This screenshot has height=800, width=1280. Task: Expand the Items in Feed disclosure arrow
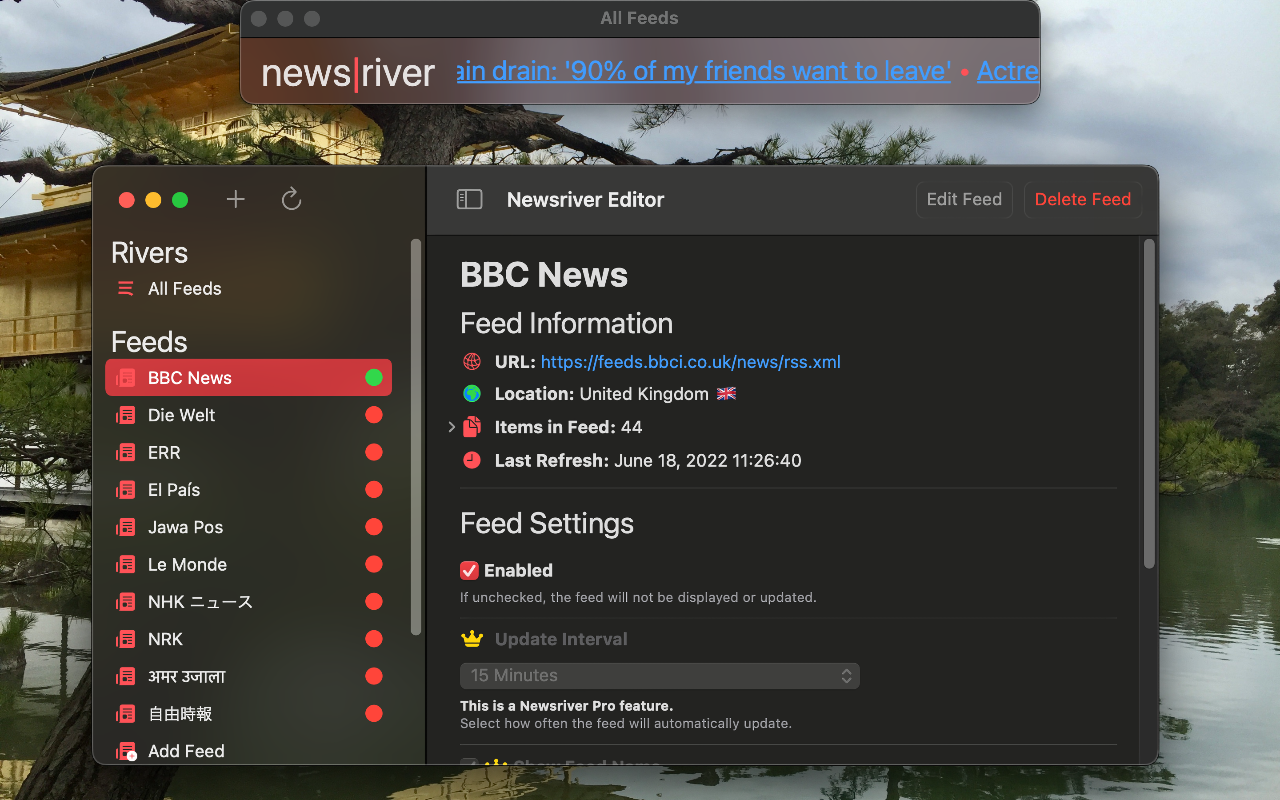click(x=451, y=427)
